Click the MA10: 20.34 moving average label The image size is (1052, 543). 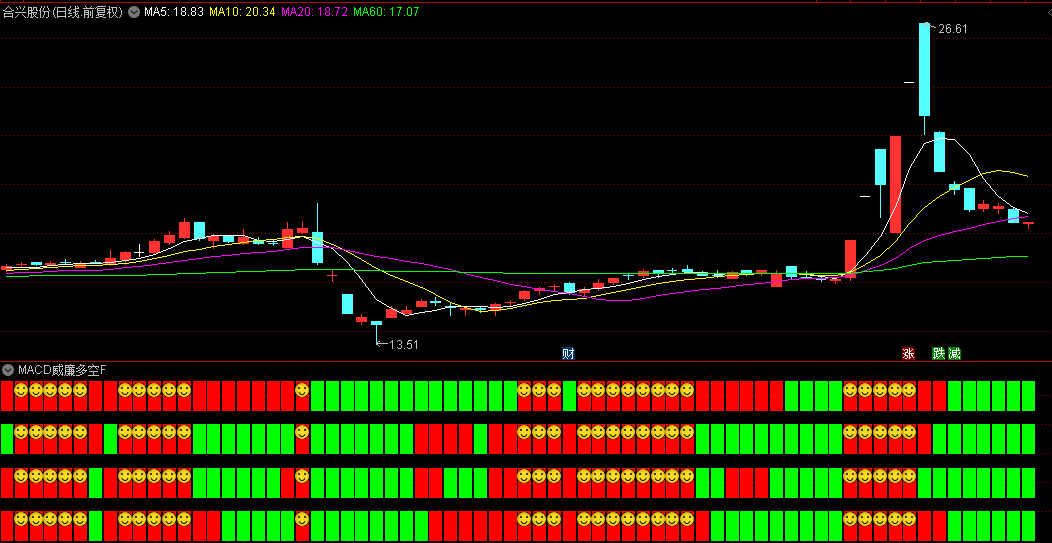pos(242,11)
